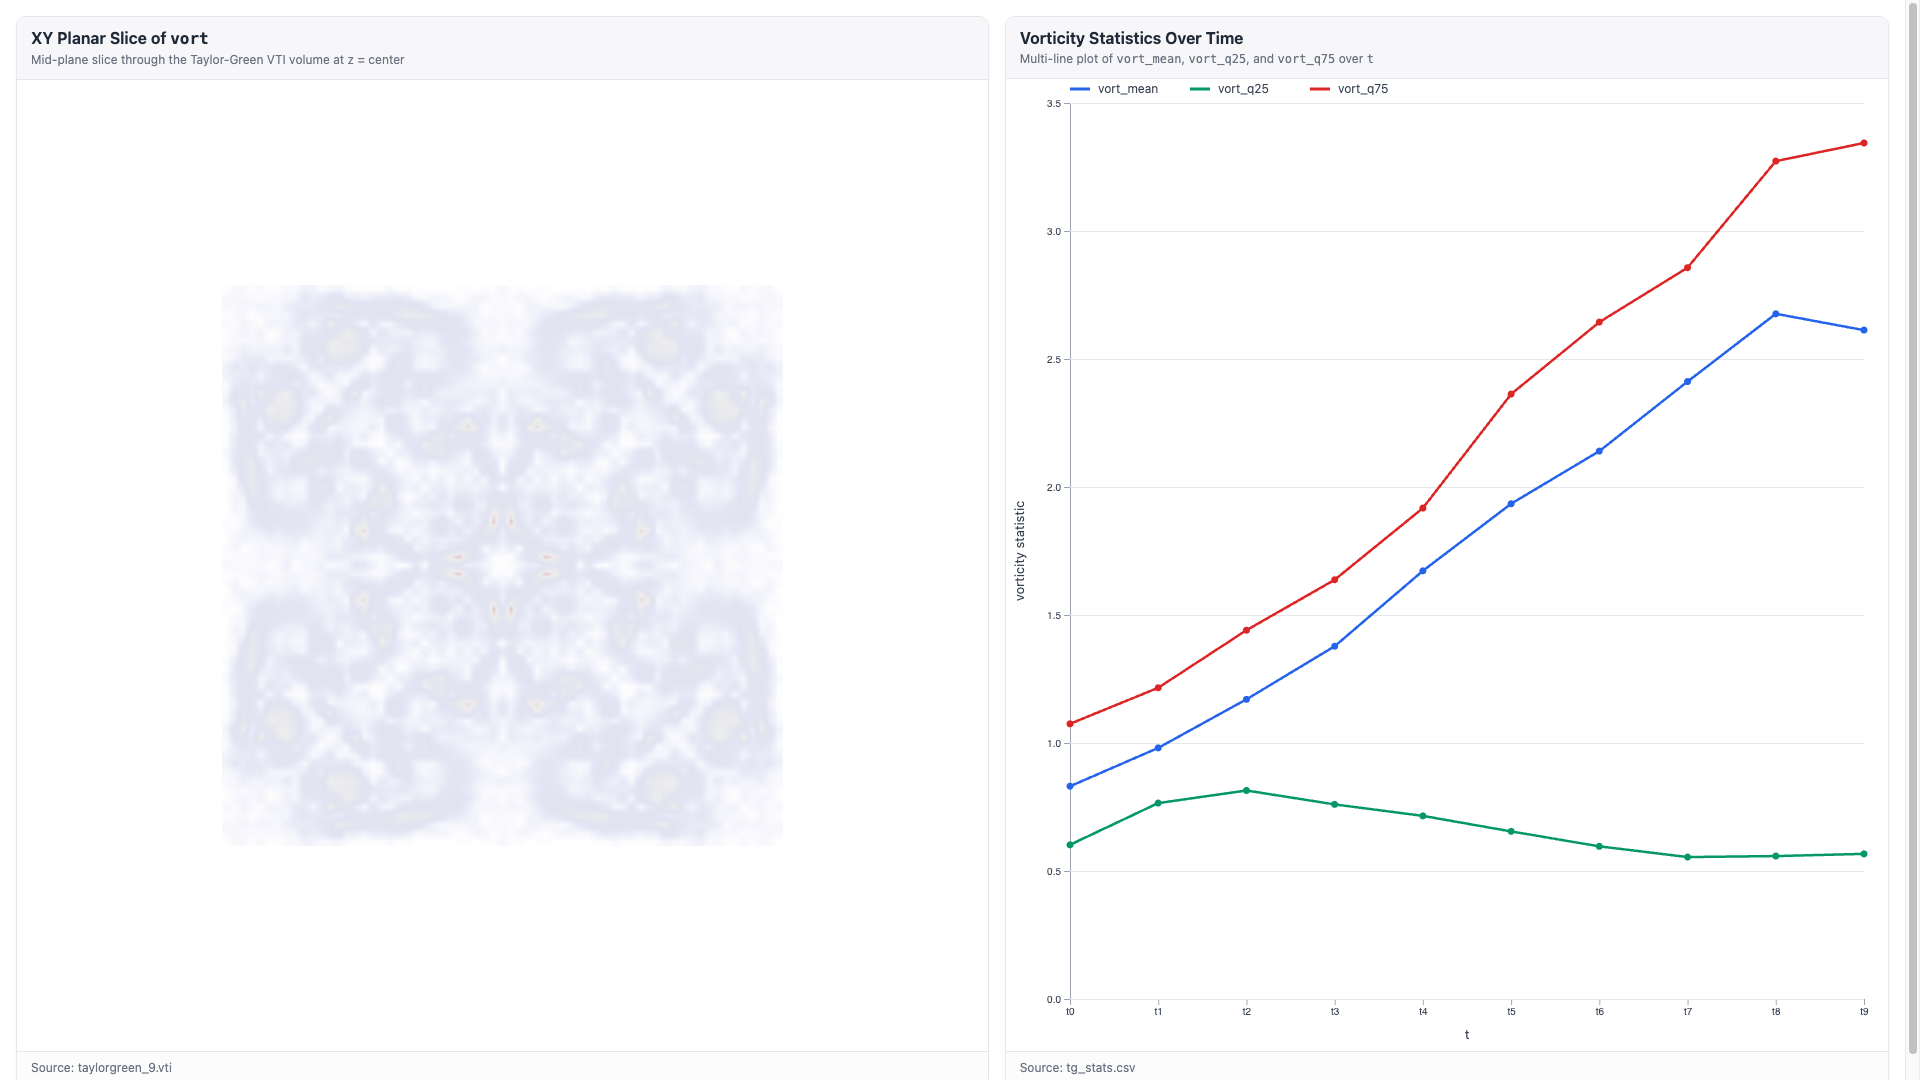This screenshot has width=1920, height=1080.
Task: Click the vort_q75 data point at t0
Action: 1070,724
